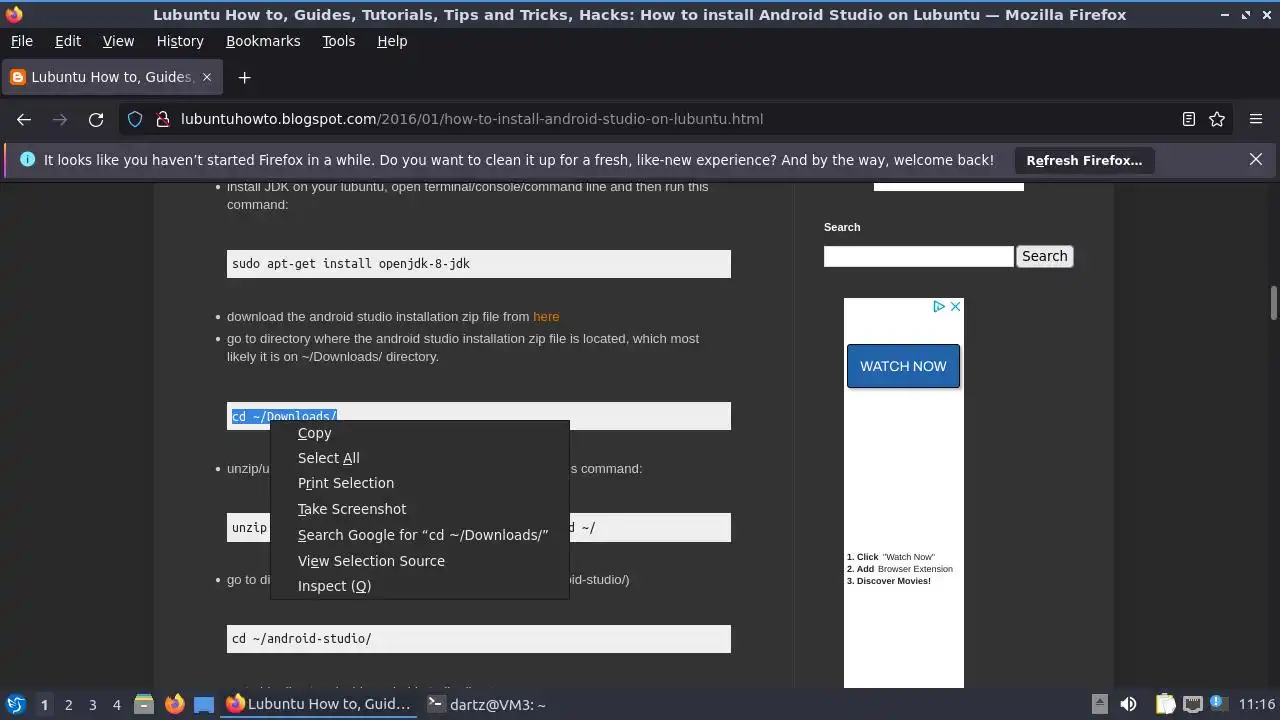
Task: Open the Firefox hamburger application menu
Action: (x=1256, y=119)
